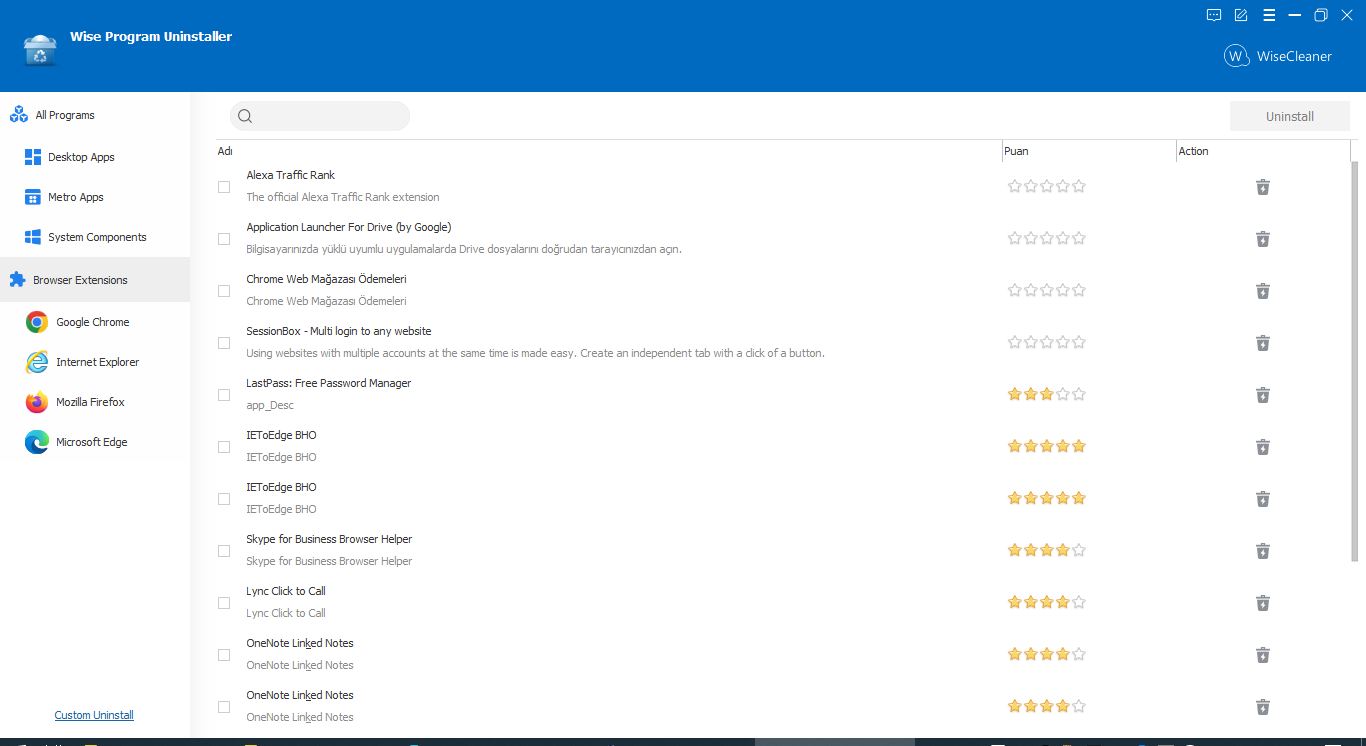Select 'LastPass: Free Password Manager' name
This screenshot has height=746, width=1366.
329,383
